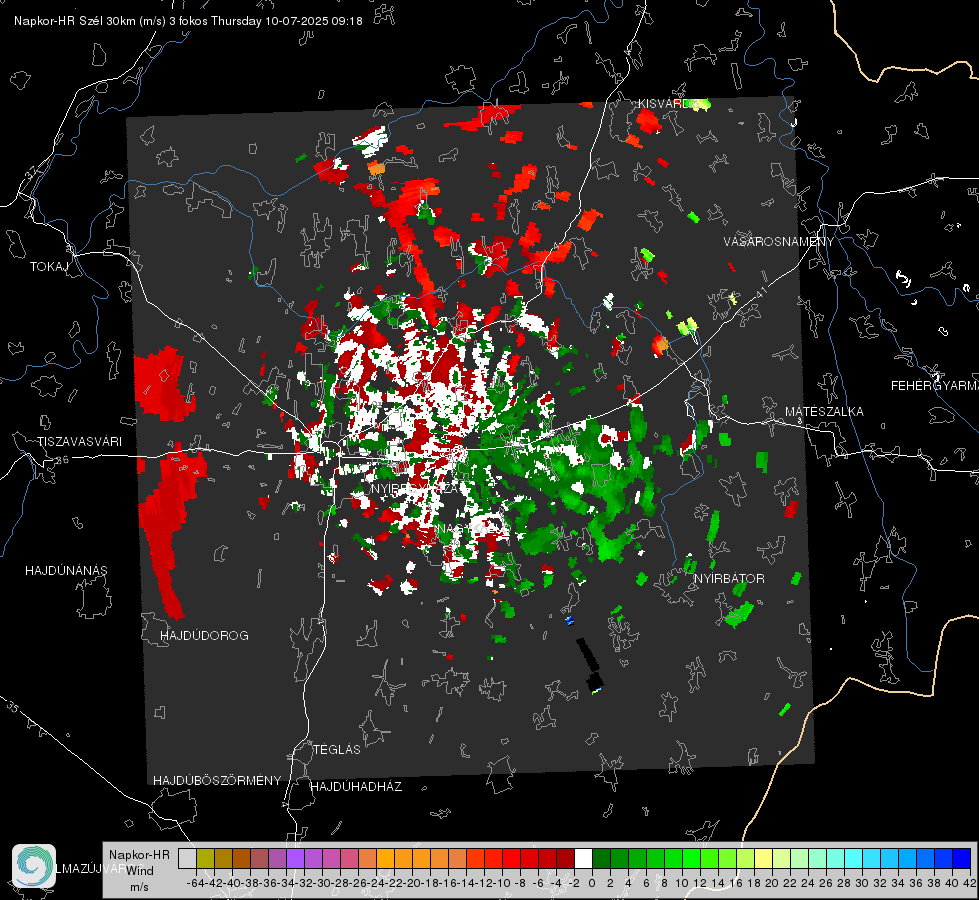Viewport: 979px width, 900px height.
Task: Click the TÉGLÁS town label
Action: (x=337, y=749)
